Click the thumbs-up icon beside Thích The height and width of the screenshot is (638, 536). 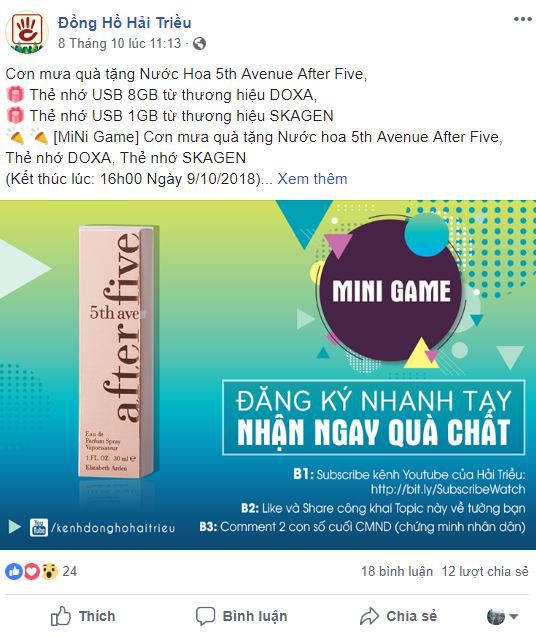[x=61, y=616]
